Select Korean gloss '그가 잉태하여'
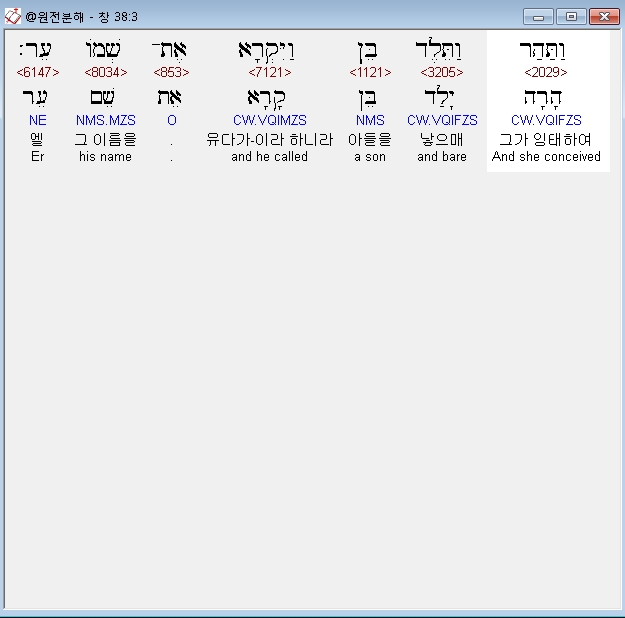 tap(545, 139)
